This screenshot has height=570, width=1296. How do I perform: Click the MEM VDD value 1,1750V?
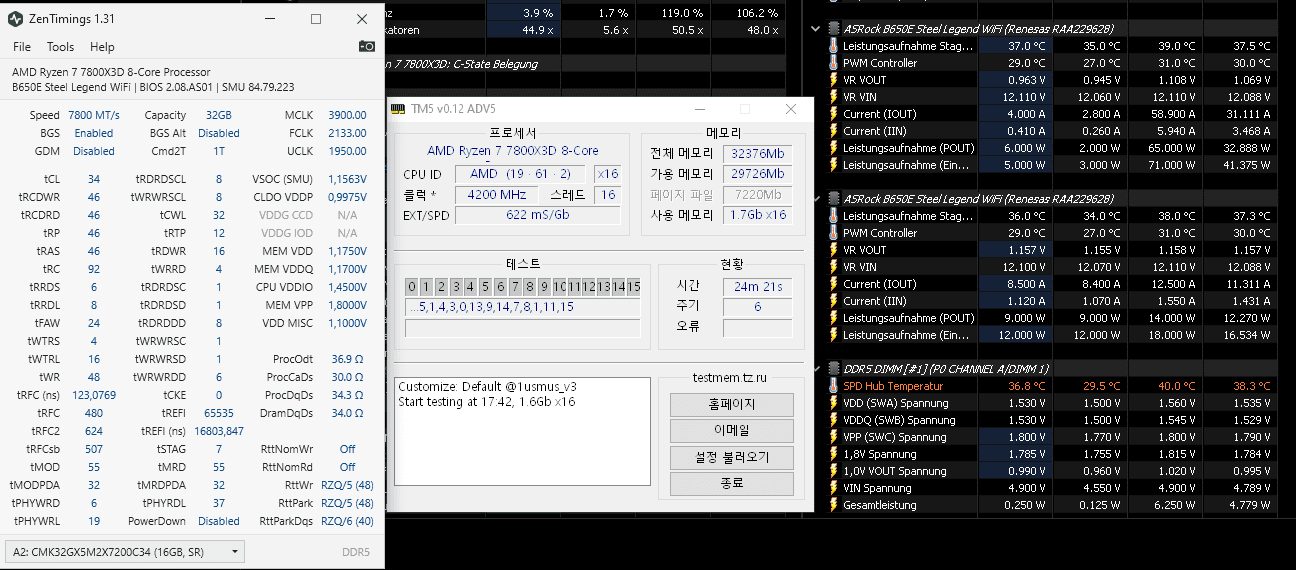coord(347,251)
